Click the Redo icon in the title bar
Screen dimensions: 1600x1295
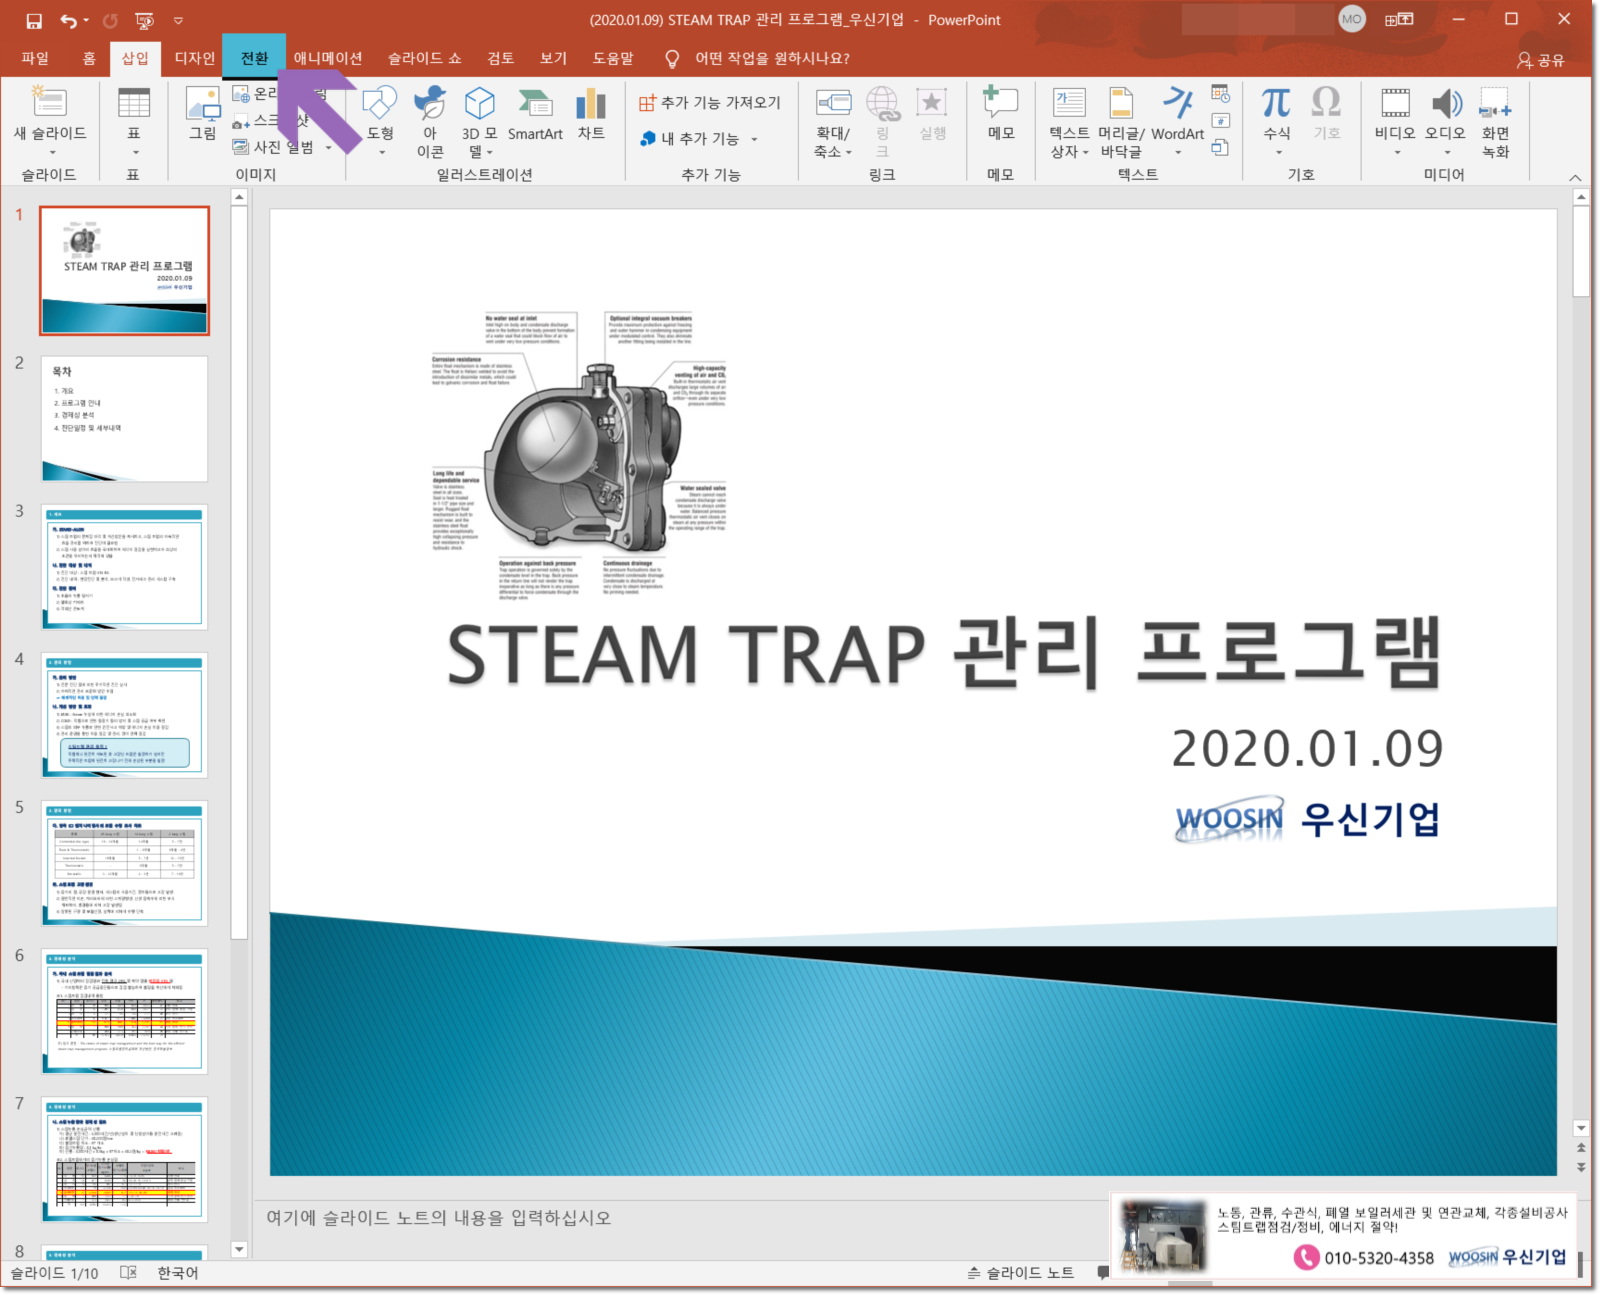[110, 20]
